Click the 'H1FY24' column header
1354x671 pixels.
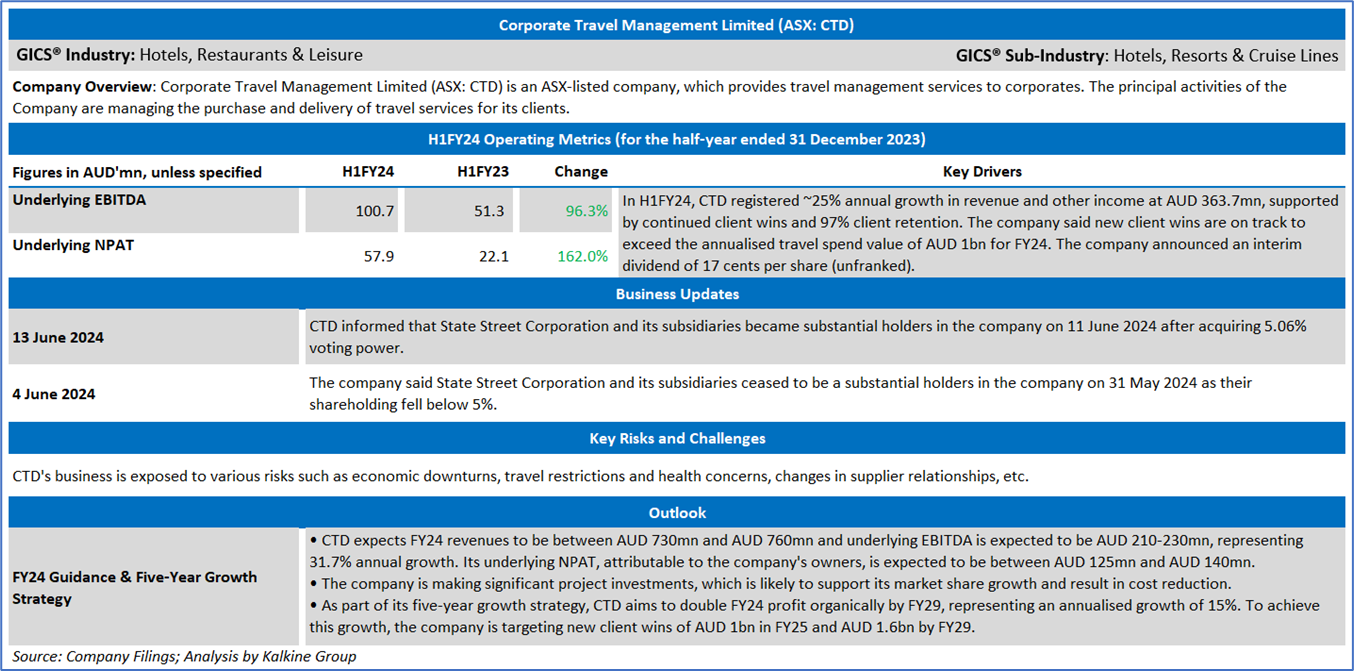click(368, 172)
